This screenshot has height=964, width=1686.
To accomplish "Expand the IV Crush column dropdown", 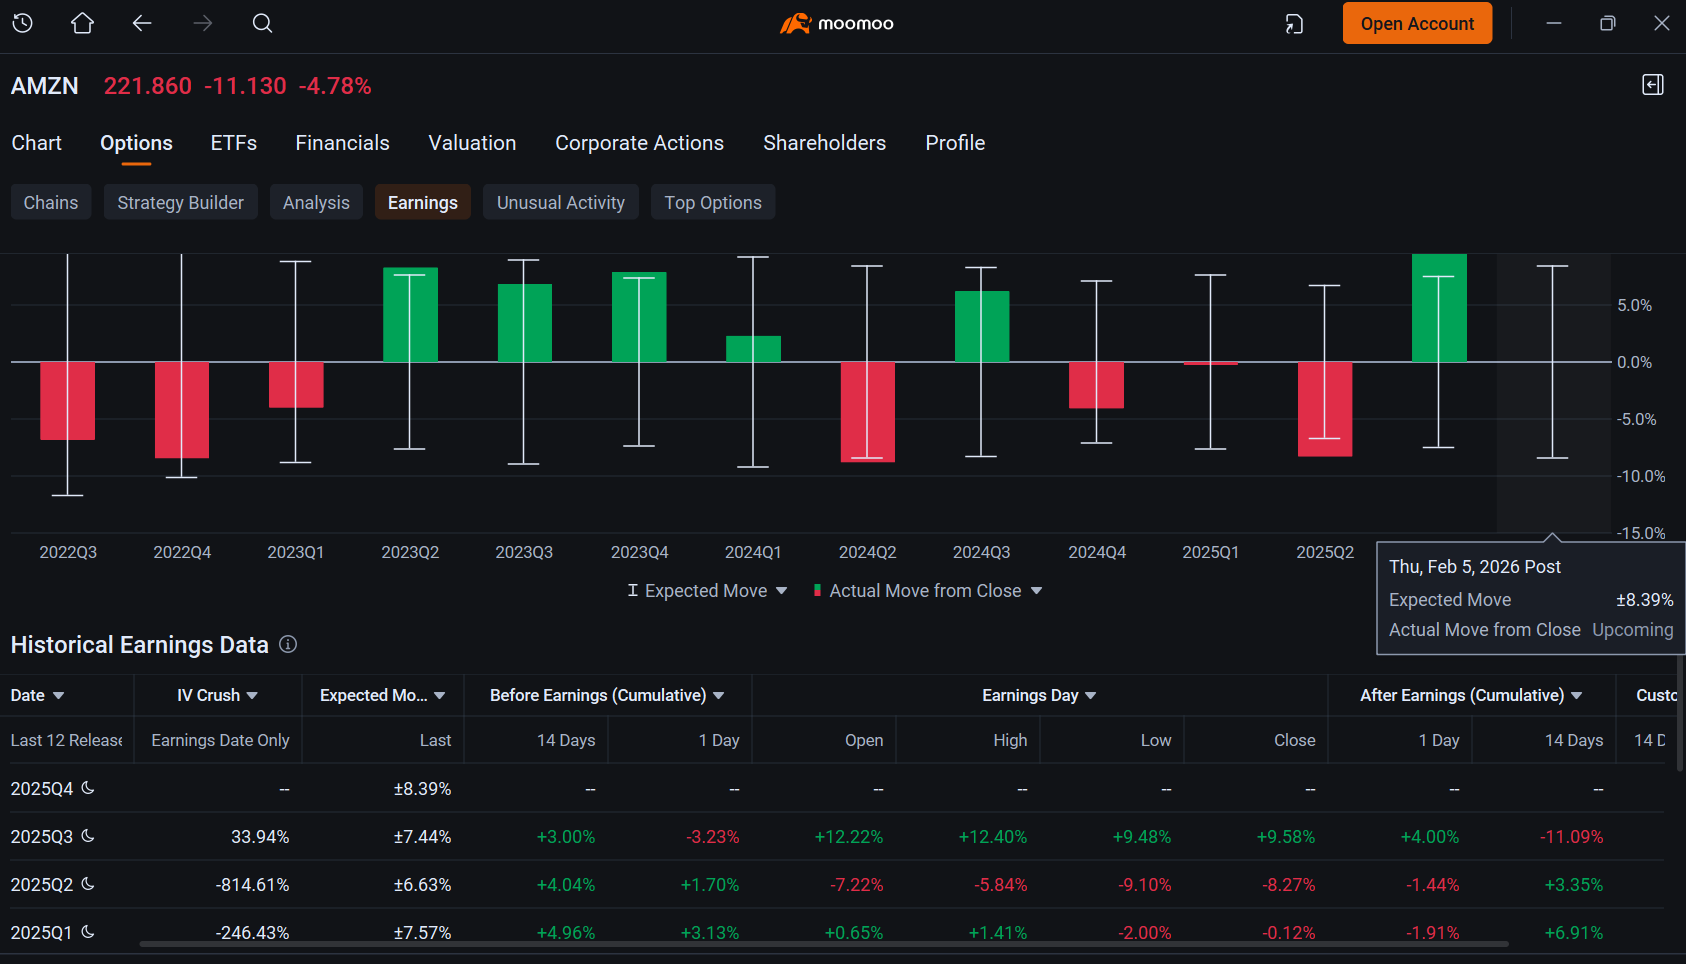I will [252, 695].
